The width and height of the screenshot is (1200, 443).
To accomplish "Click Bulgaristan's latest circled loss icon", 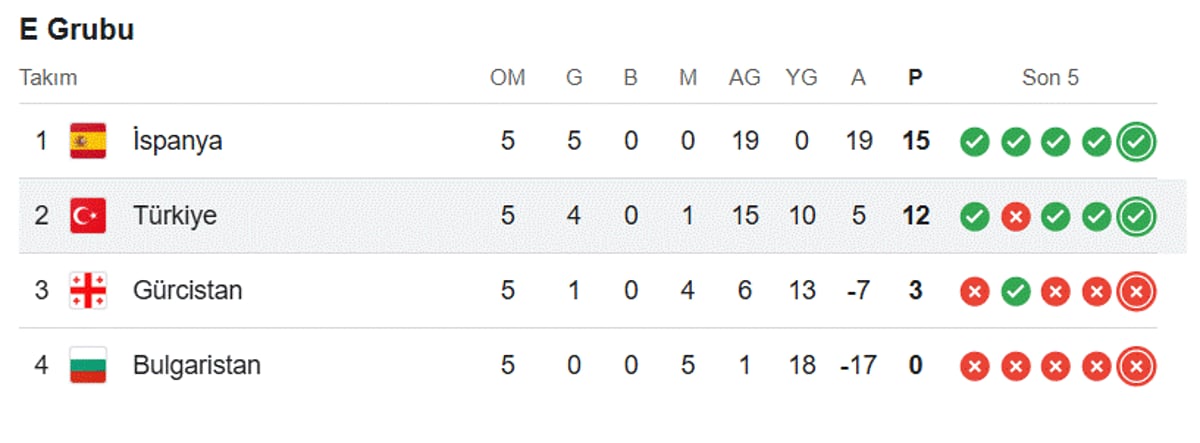I will 1136,367.
